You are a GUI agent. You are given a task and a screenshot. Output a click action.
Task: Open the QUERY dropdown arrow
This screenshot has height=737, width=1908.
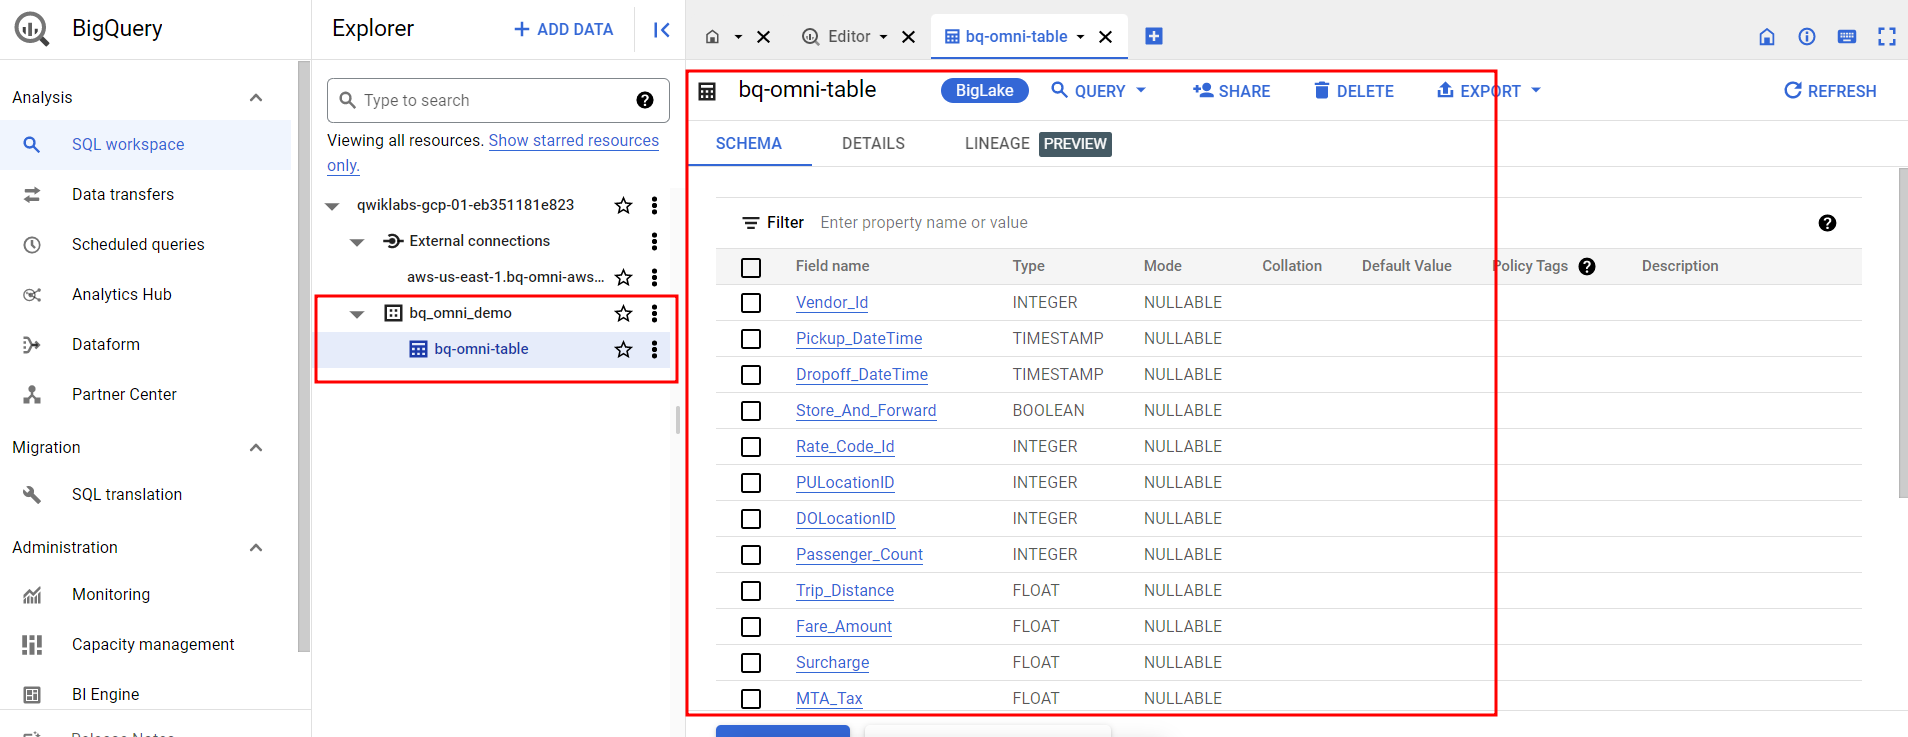pyautogui.click(x=1141, y=90)
